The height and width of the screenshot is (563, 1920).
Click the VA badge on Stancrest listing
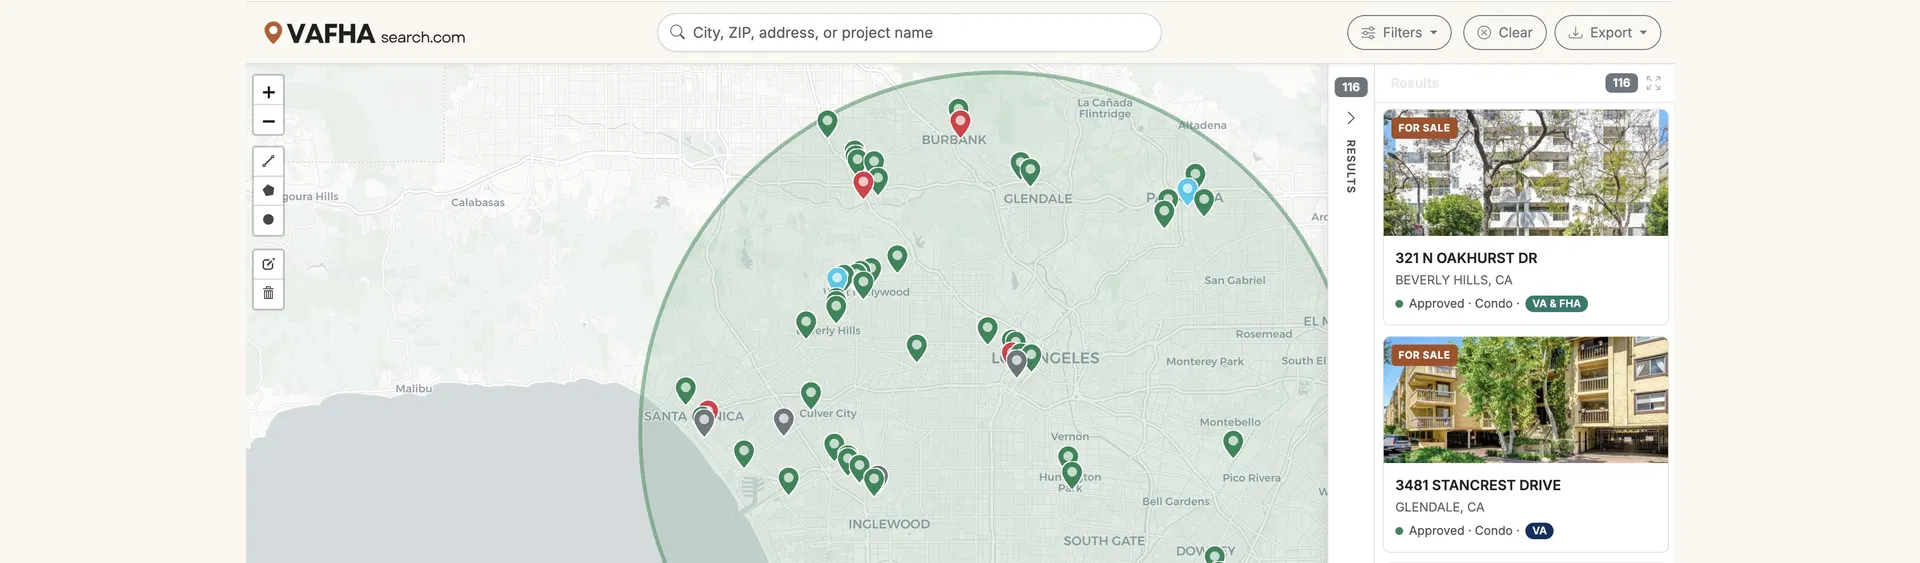[1539, 531]
